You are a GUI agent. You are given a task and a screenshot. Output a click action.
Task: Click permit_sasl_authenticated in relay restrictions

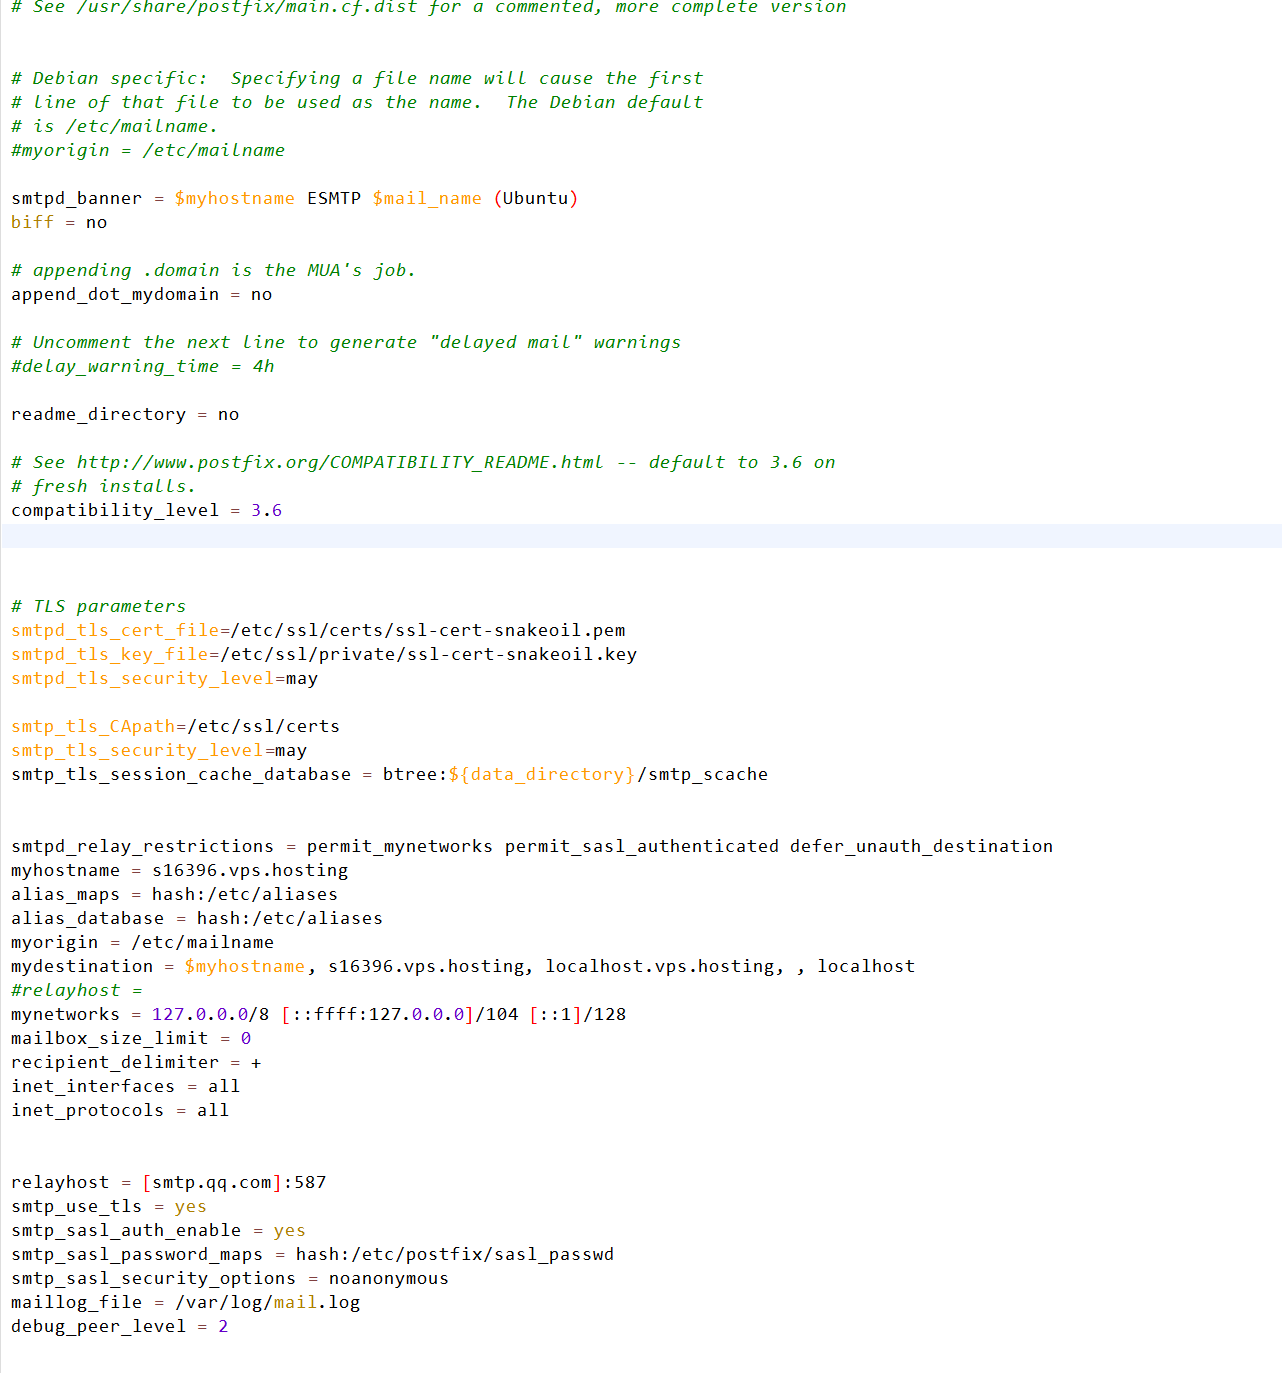point(642,846)
